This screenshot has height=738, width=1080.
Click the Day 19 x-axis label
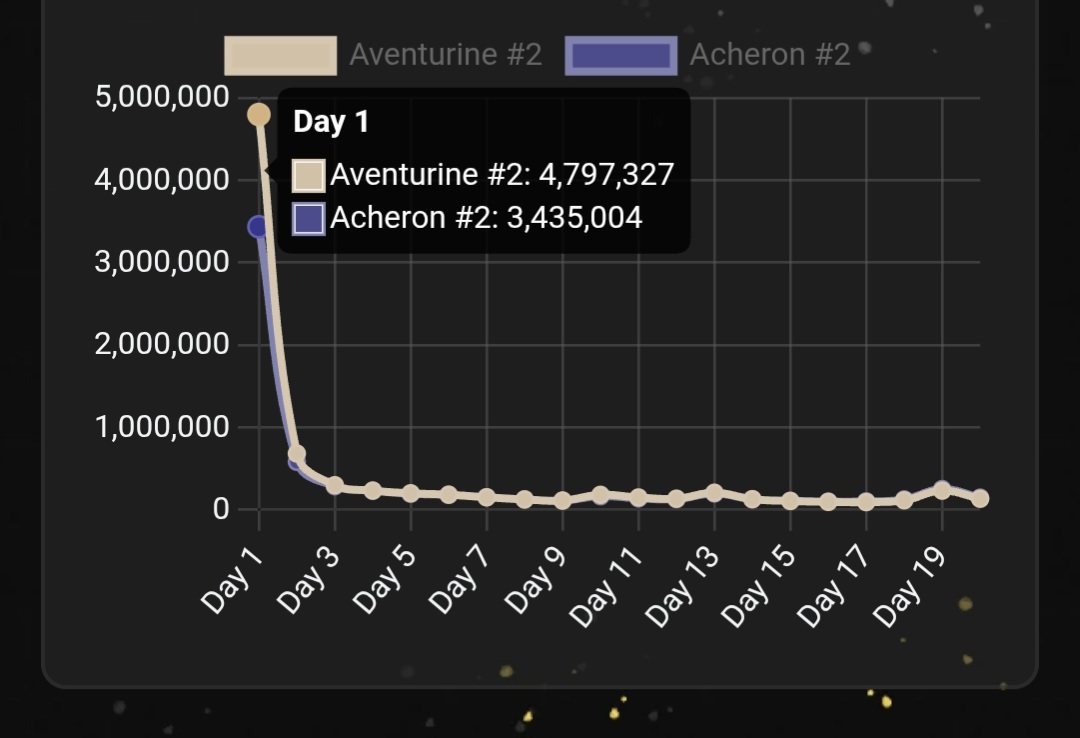(x=910, y=588)
